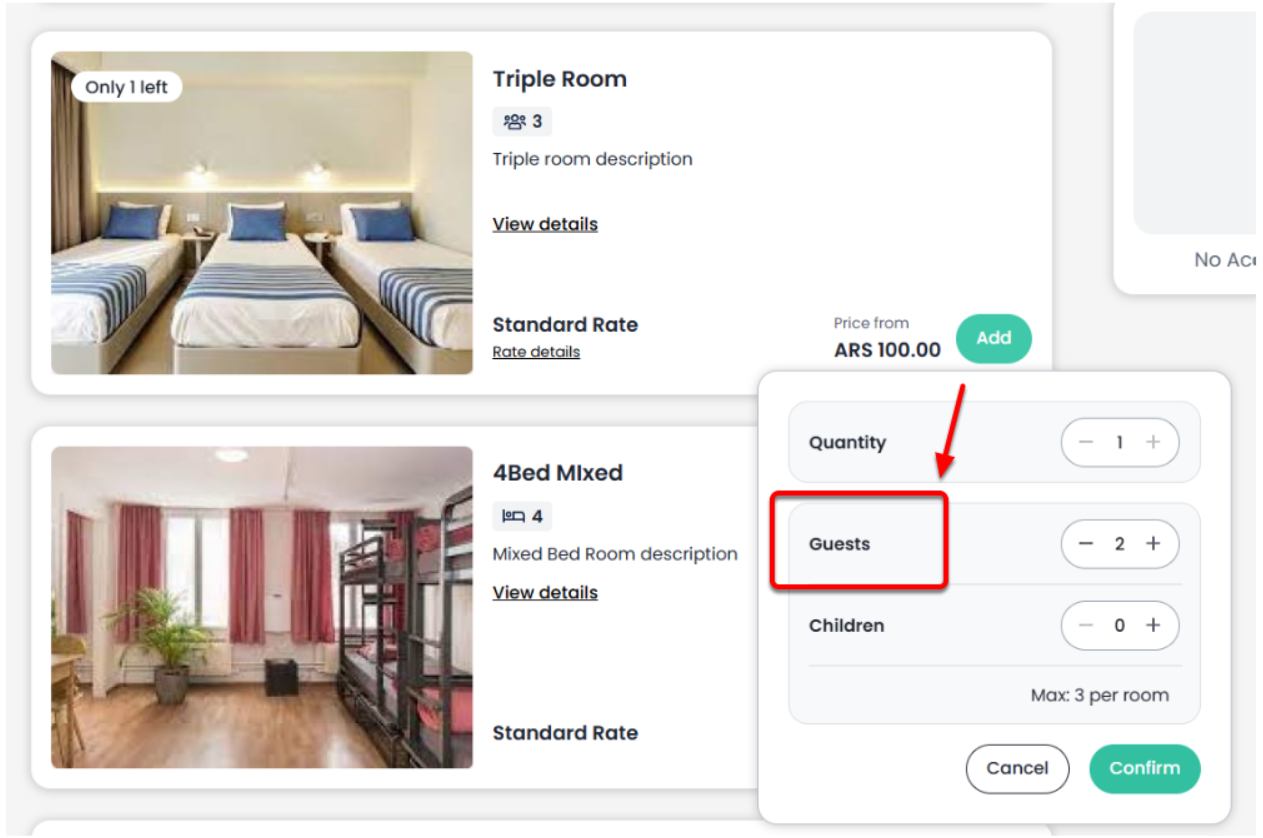Open View details for Triple Room
This screenshot has width=1263, height=838.
pos(545,224)
